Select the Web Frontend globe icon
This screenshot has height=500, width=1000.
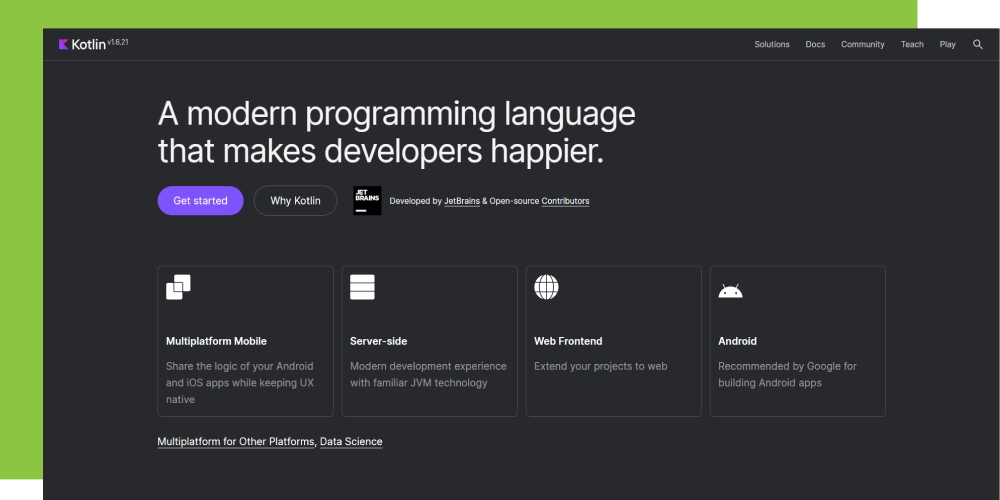coord(546,287)
